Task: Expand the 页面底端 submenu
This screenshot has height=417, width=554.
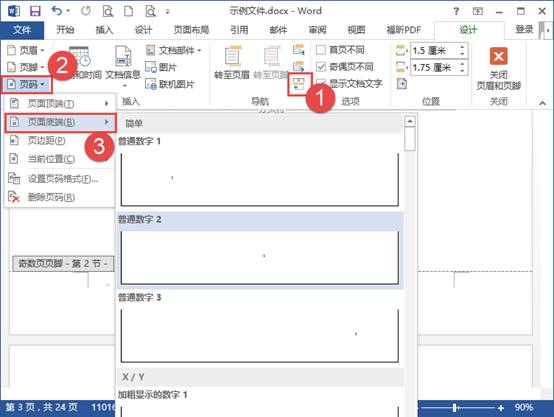Action: point(60,122)
